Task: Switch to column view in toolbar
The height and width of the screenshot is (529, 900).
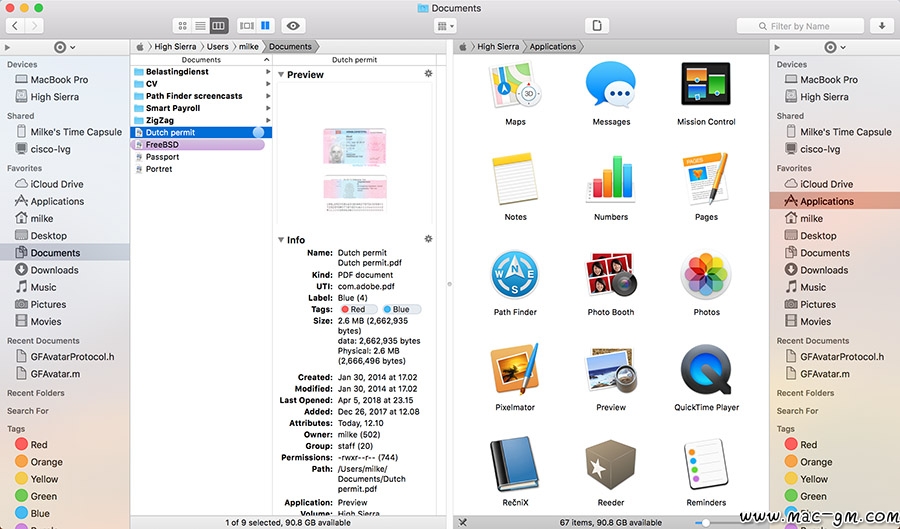Action: 219,26
